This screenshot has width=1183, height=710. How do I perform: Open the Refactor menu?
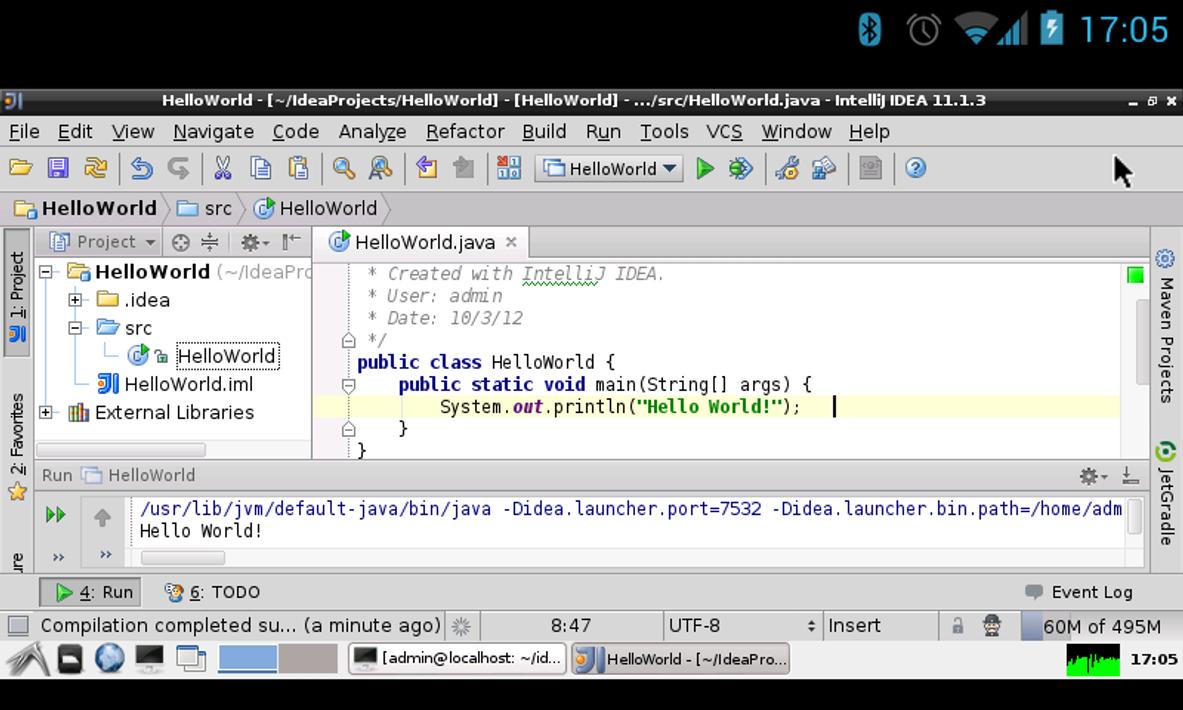point(465,131)
